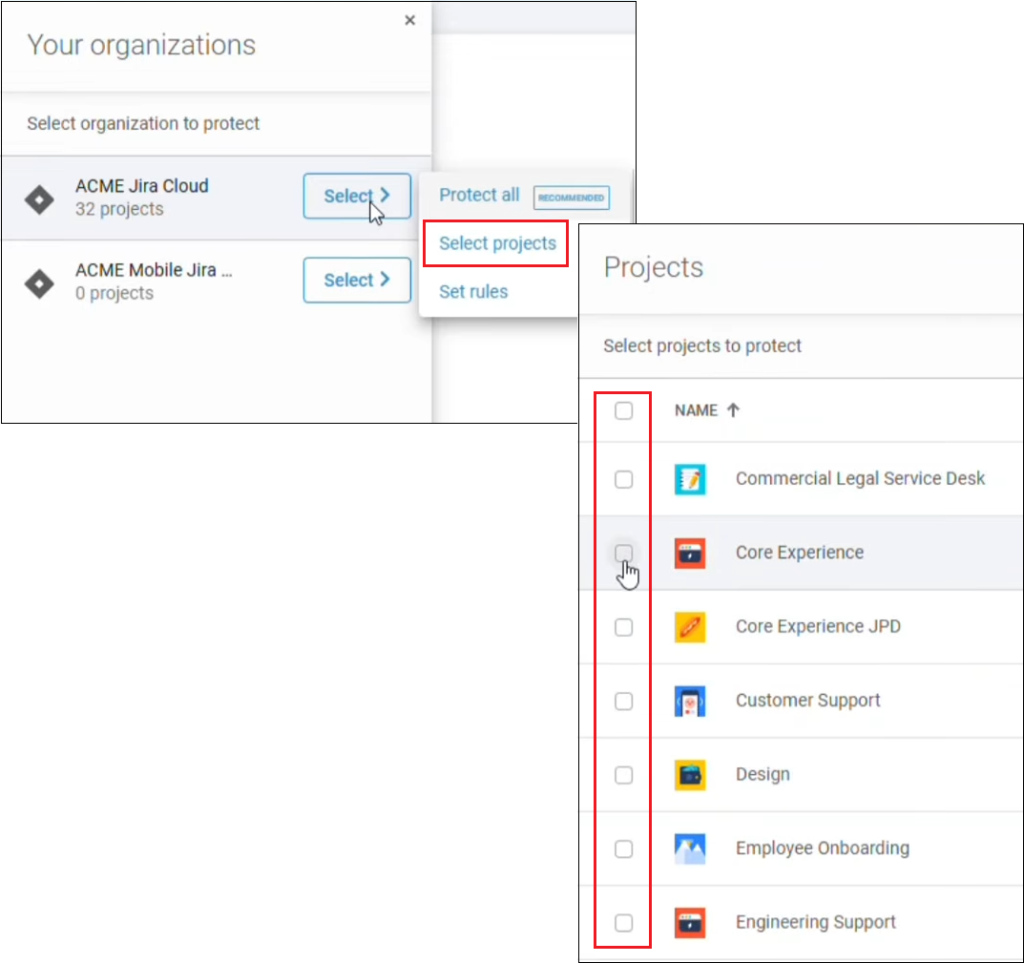Enable the Core Experience checkbox

(624, 552)
